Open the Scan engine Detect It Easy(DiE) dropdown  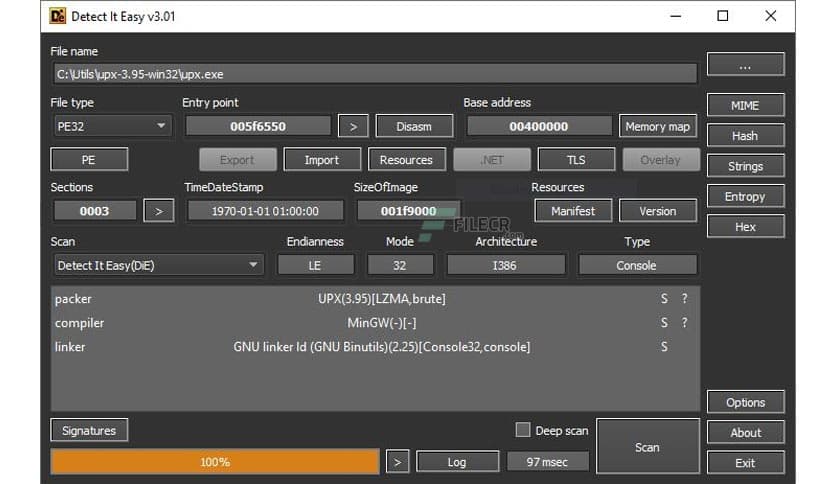(x=158, y=265)
